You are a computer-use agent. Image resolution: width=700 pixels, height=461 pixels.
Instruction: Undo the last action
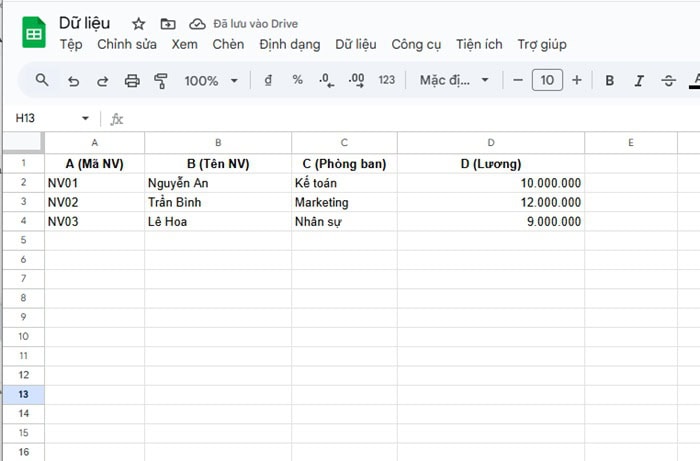point(73,80)
